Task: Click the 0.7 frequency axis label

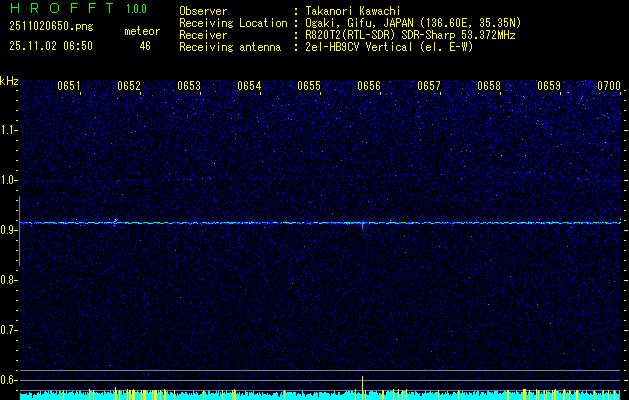Action: pos(9,329)
